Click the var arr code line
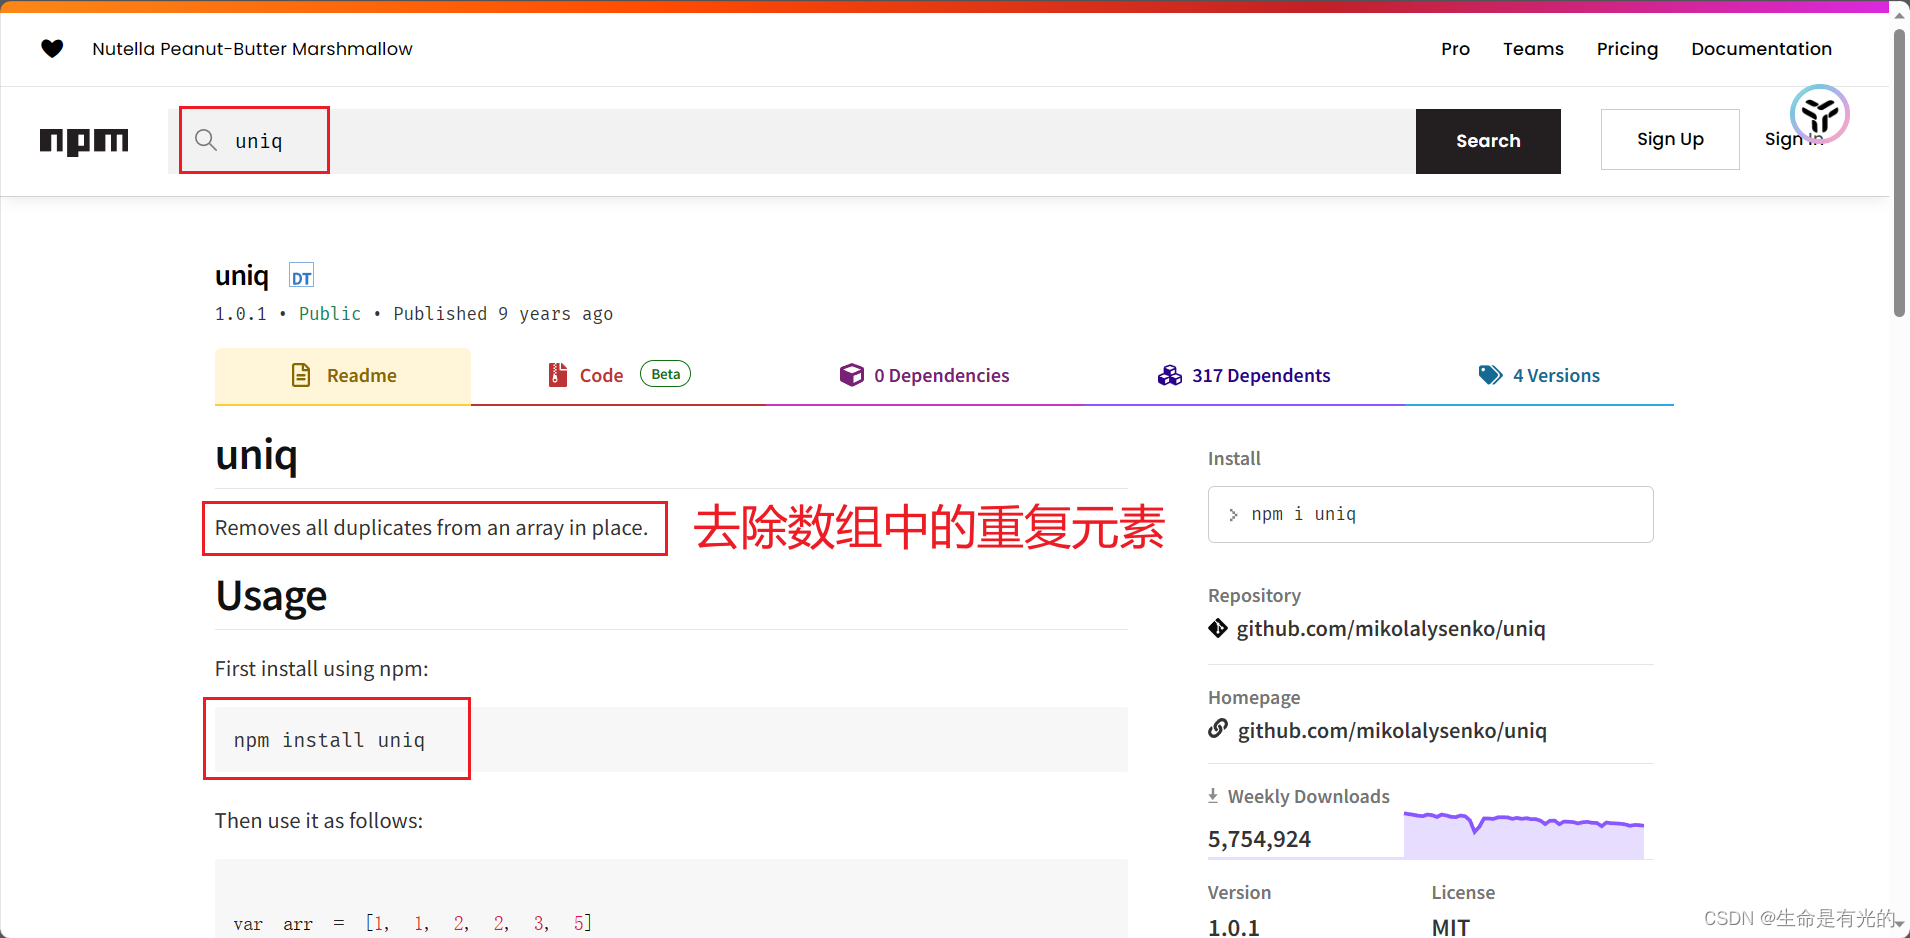Viewport: 1910px width, 938px height. click(413, 923)
